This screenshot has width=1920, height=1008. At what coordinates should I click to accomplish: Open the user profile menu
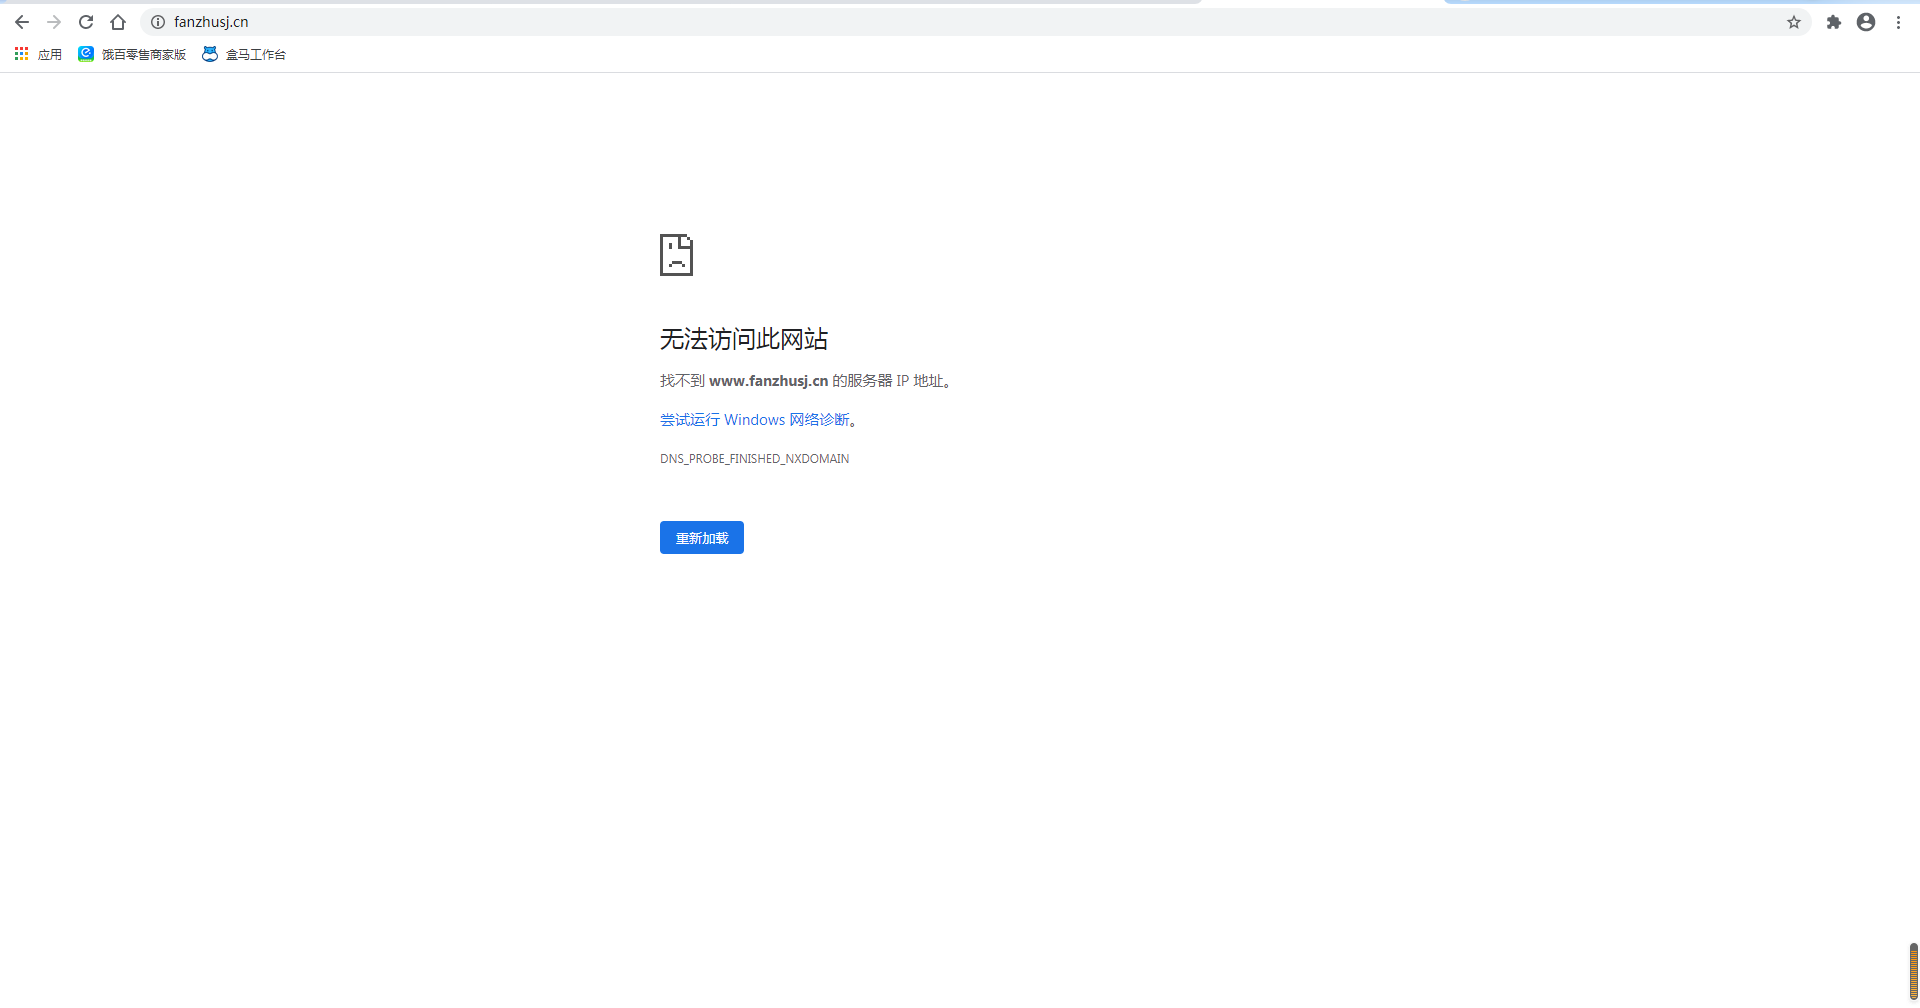click(x=1866, y=22)
